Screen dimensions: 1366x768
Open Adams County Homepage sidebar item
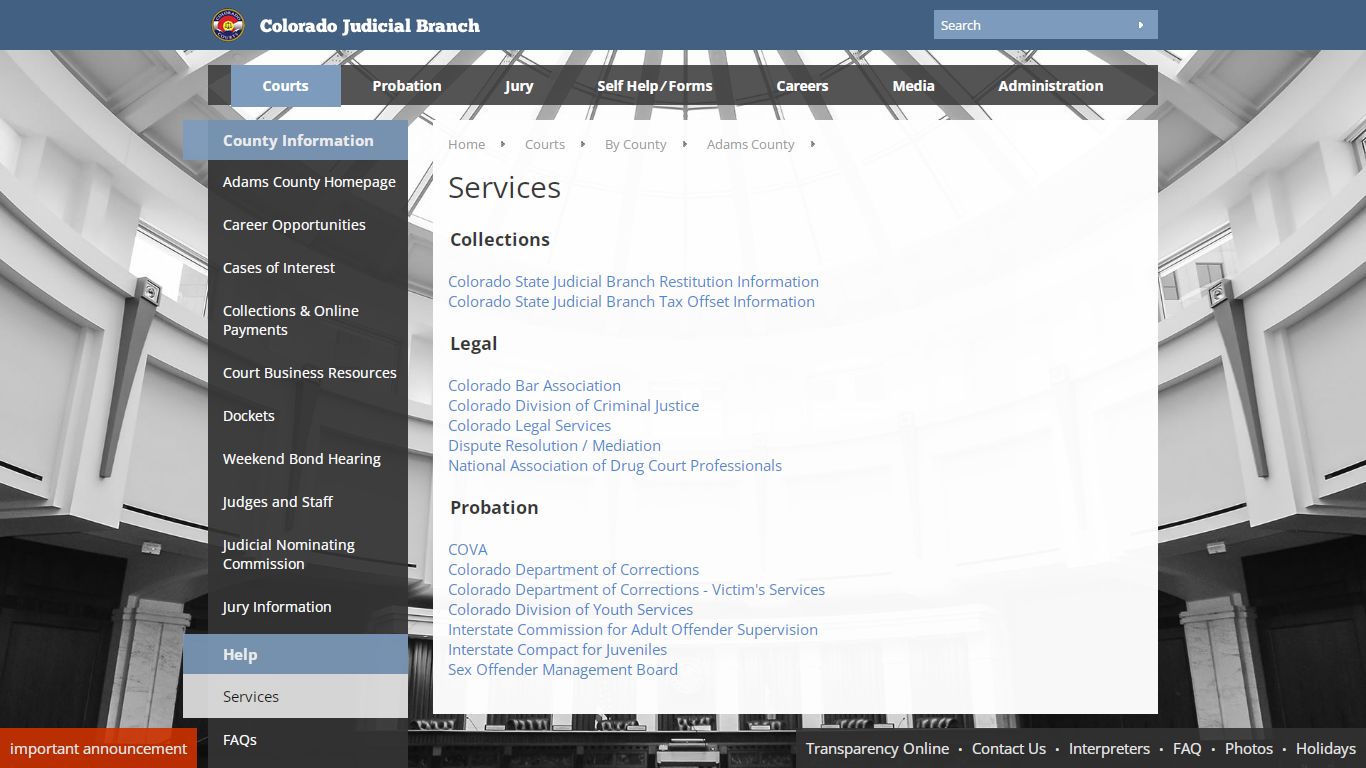click(308, 182)
